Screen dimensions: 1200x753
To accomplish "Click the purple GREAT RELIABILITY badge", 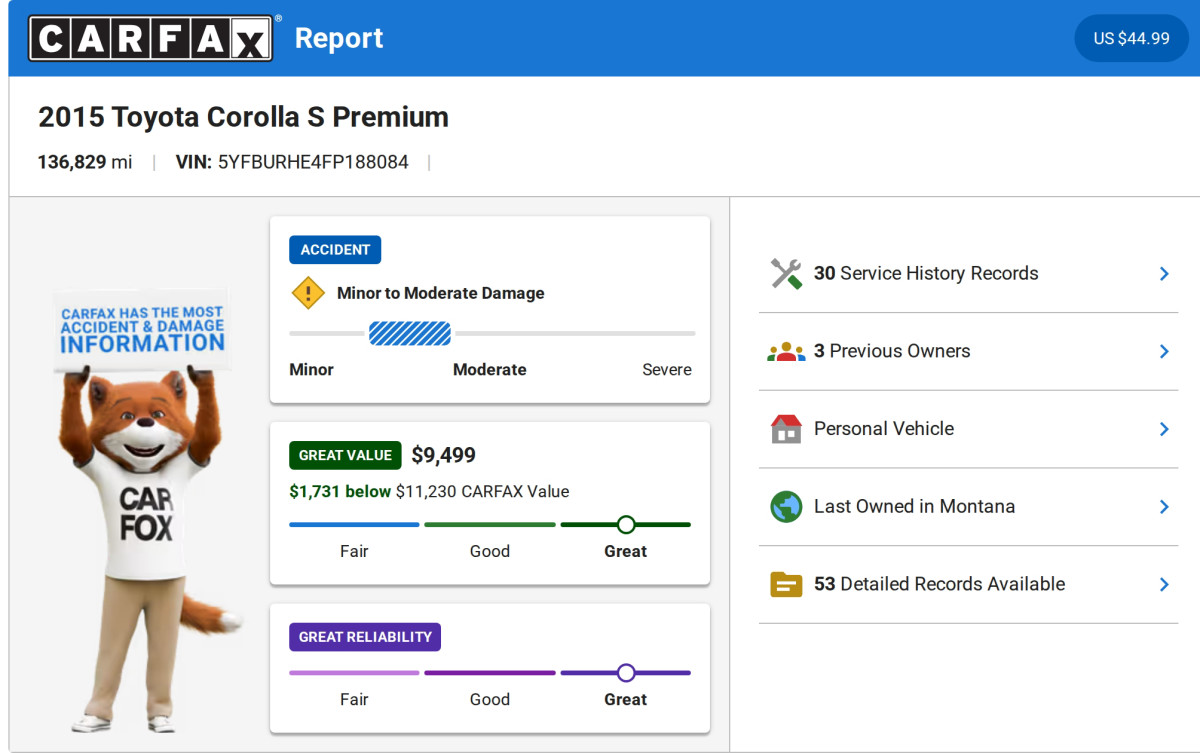I will click(x=365, y=637).
